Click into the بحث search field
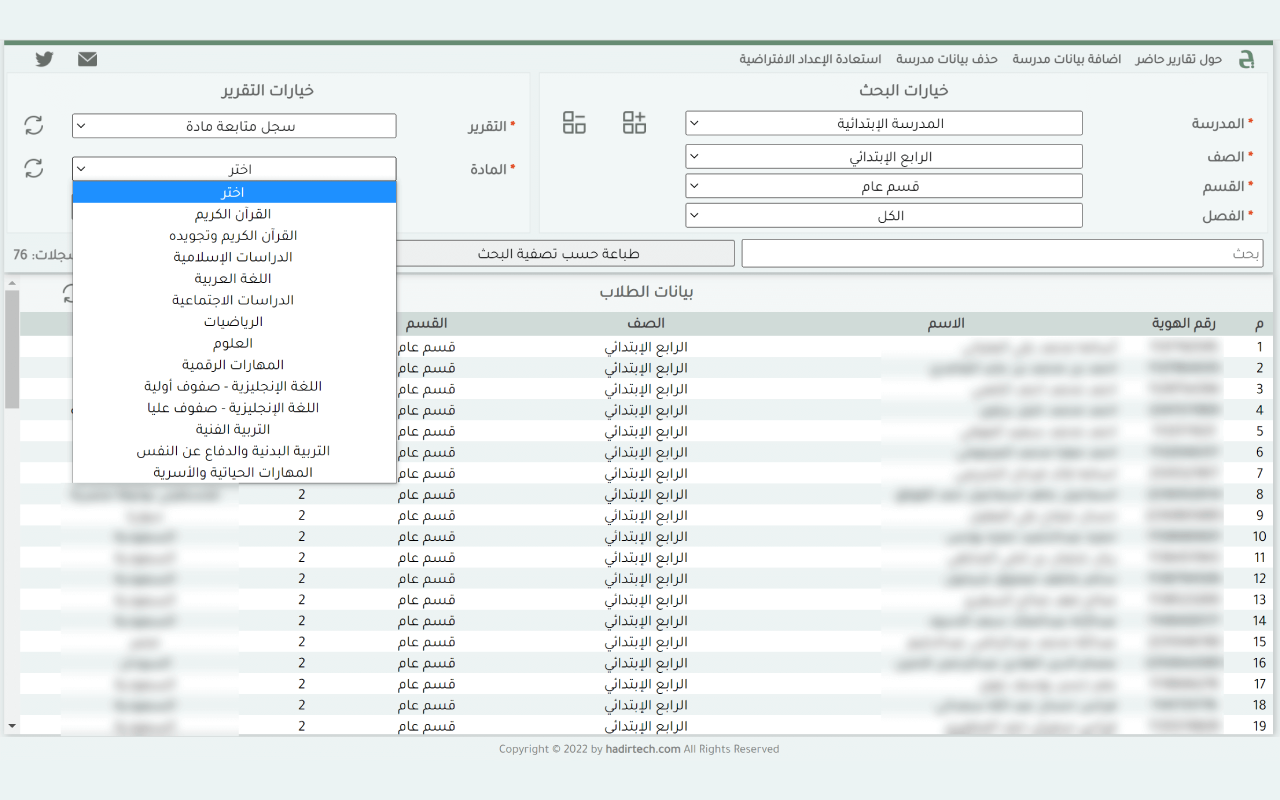 point(1002,253)
